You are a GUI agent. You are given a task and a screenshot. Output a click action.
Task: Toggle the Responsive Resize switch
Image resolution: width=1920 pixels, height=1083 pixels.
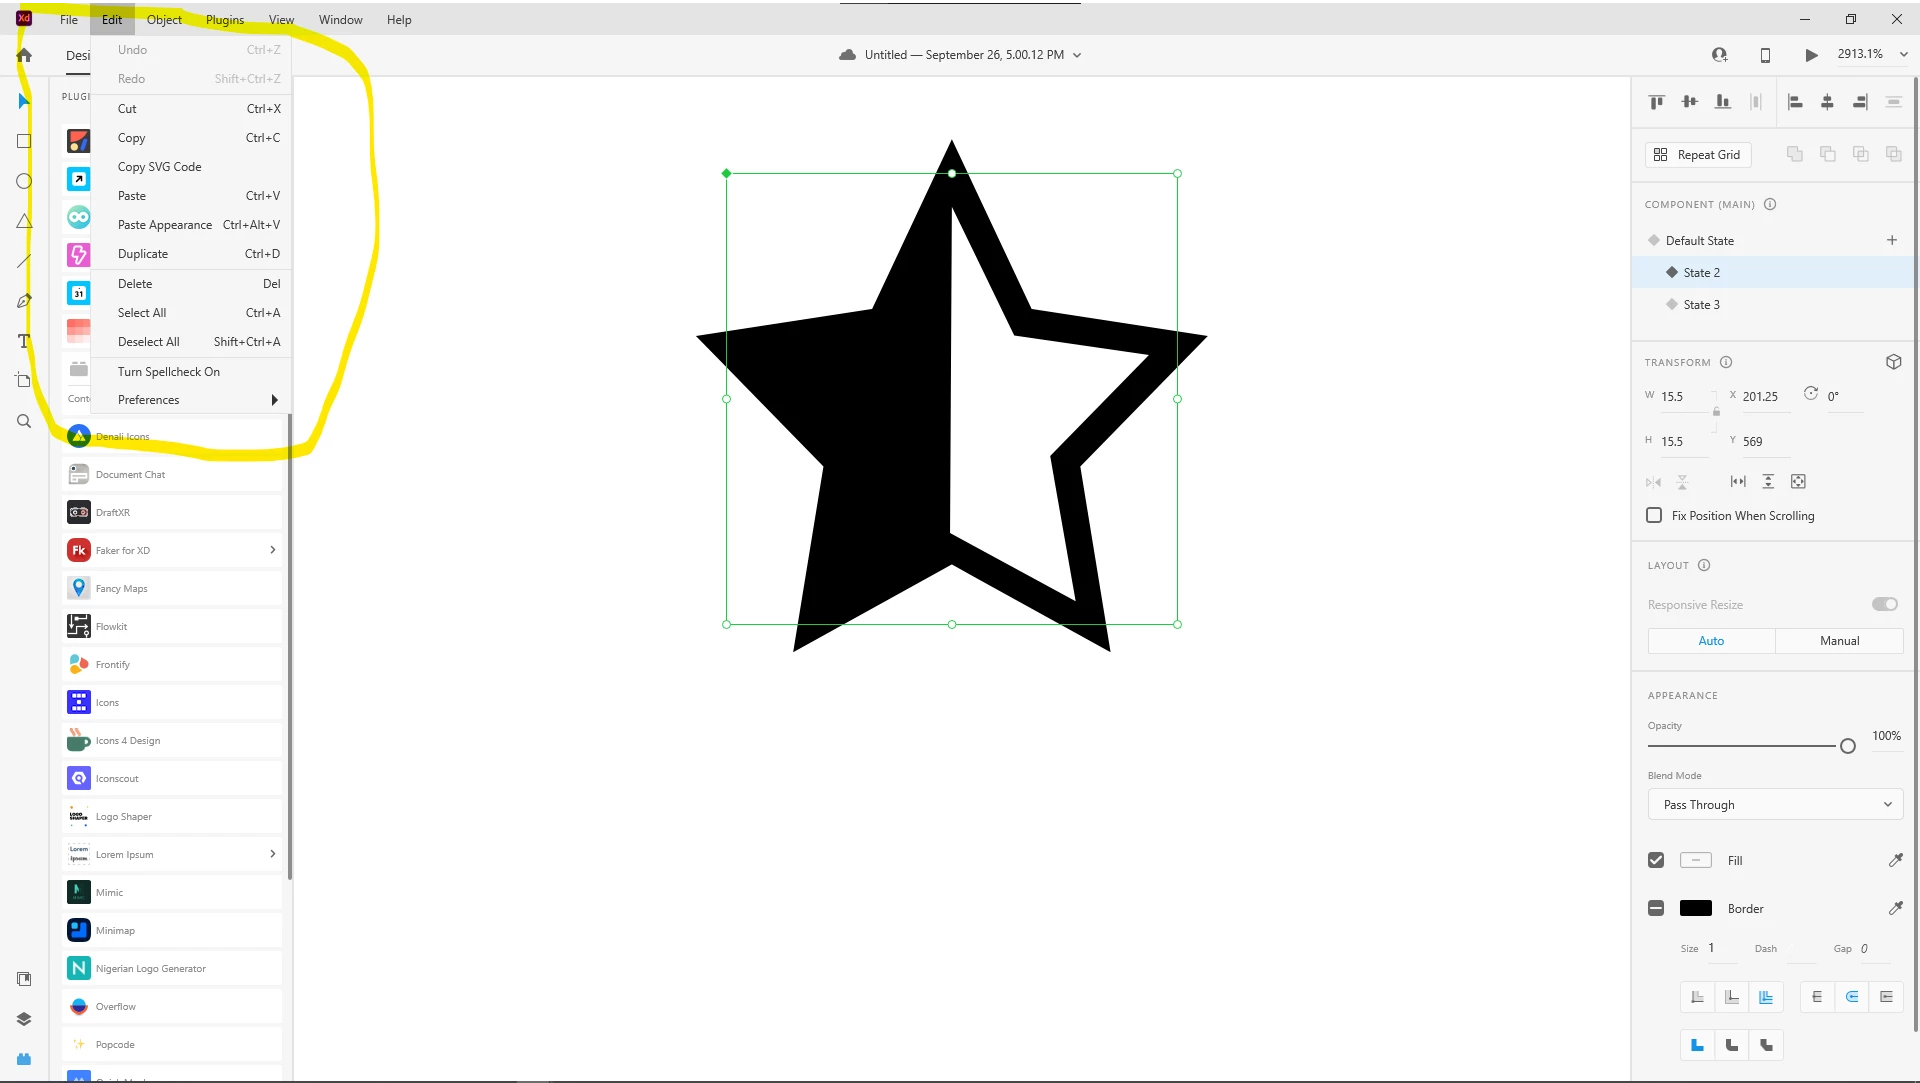click(1884, 604)
